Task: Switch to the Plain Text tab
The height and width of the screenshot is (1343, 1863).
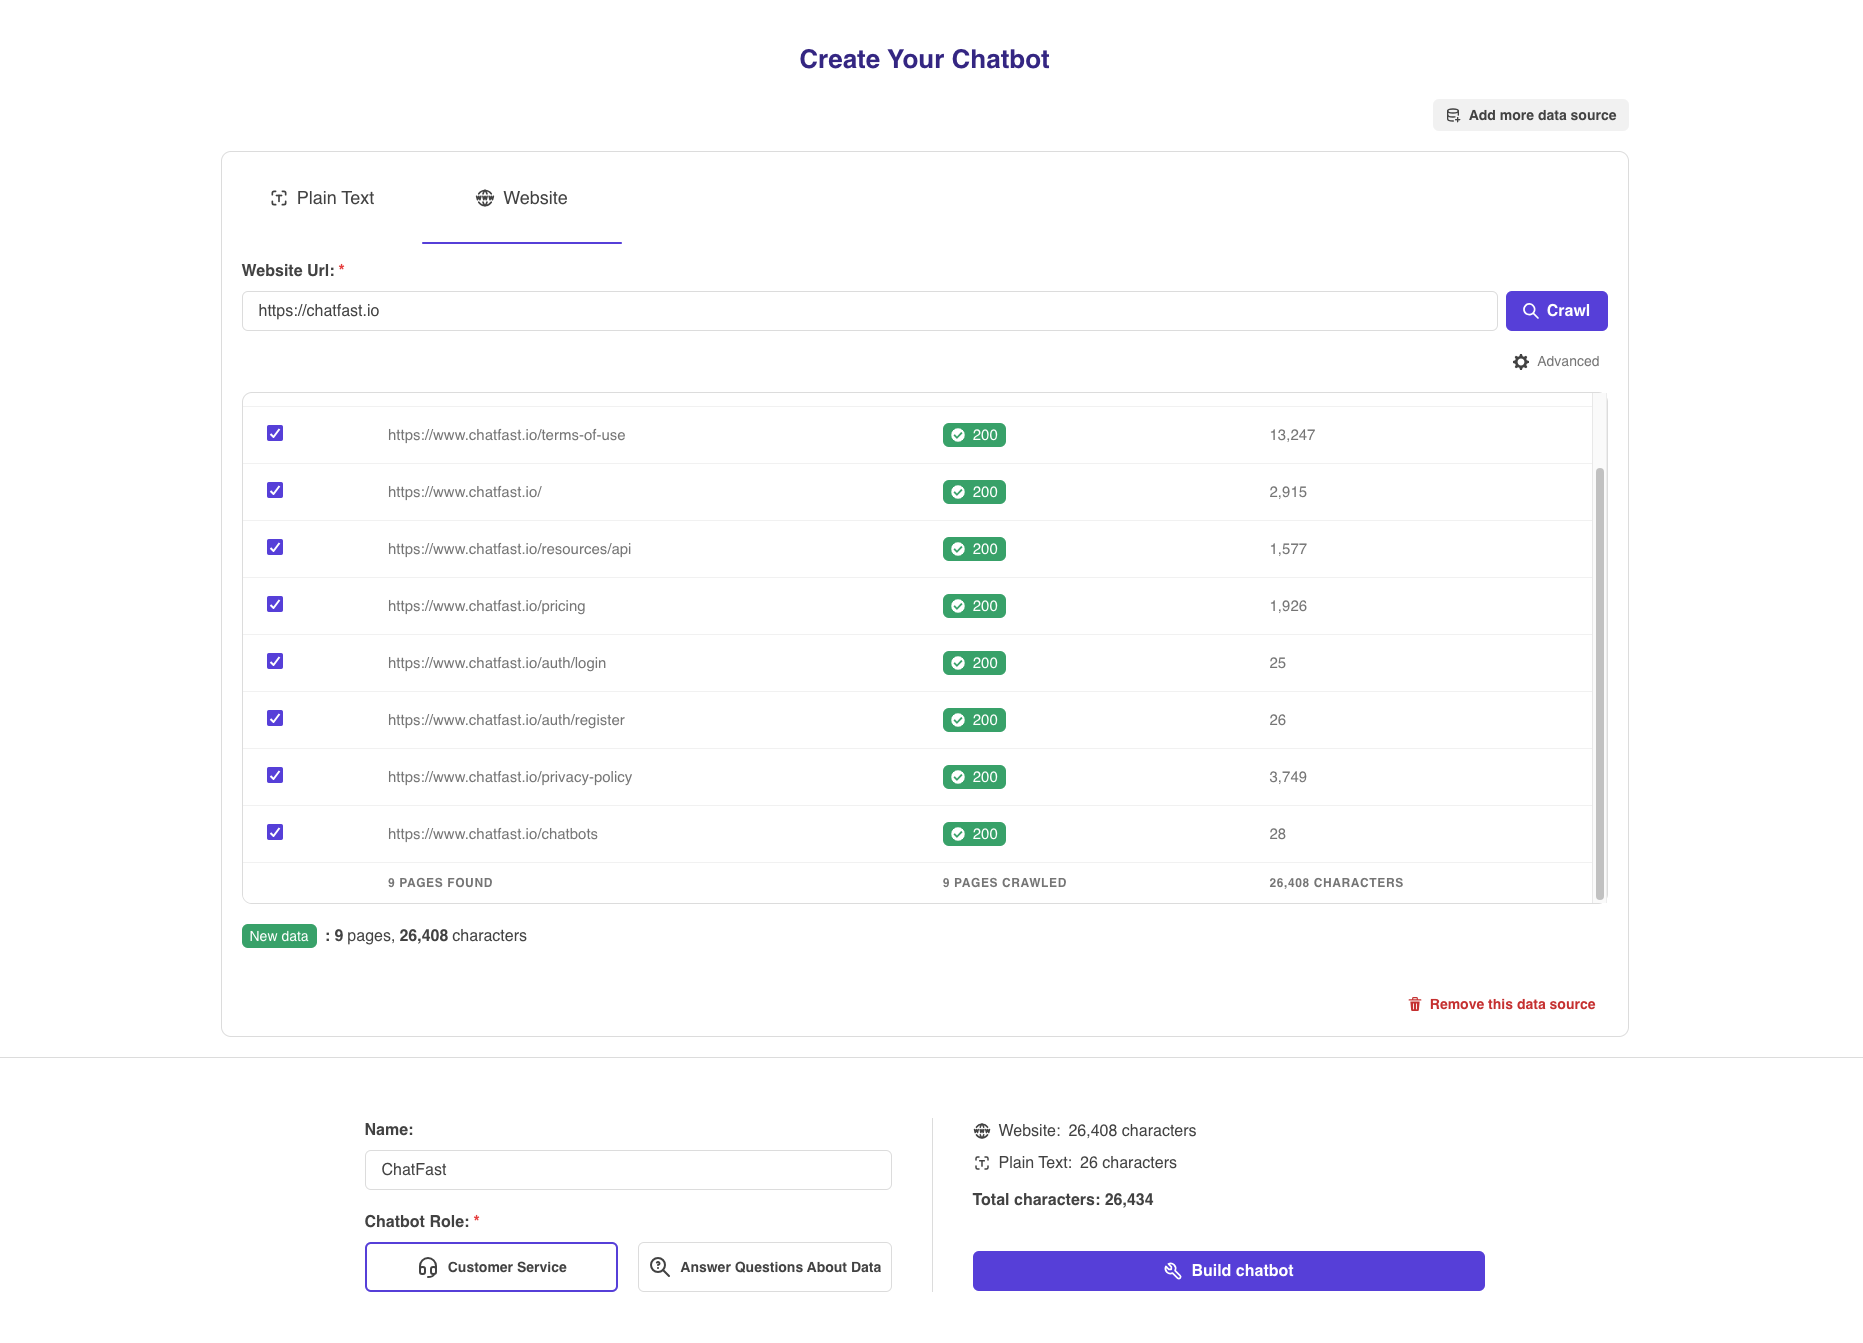Action: pyautogui.click(x=322, y=198)
